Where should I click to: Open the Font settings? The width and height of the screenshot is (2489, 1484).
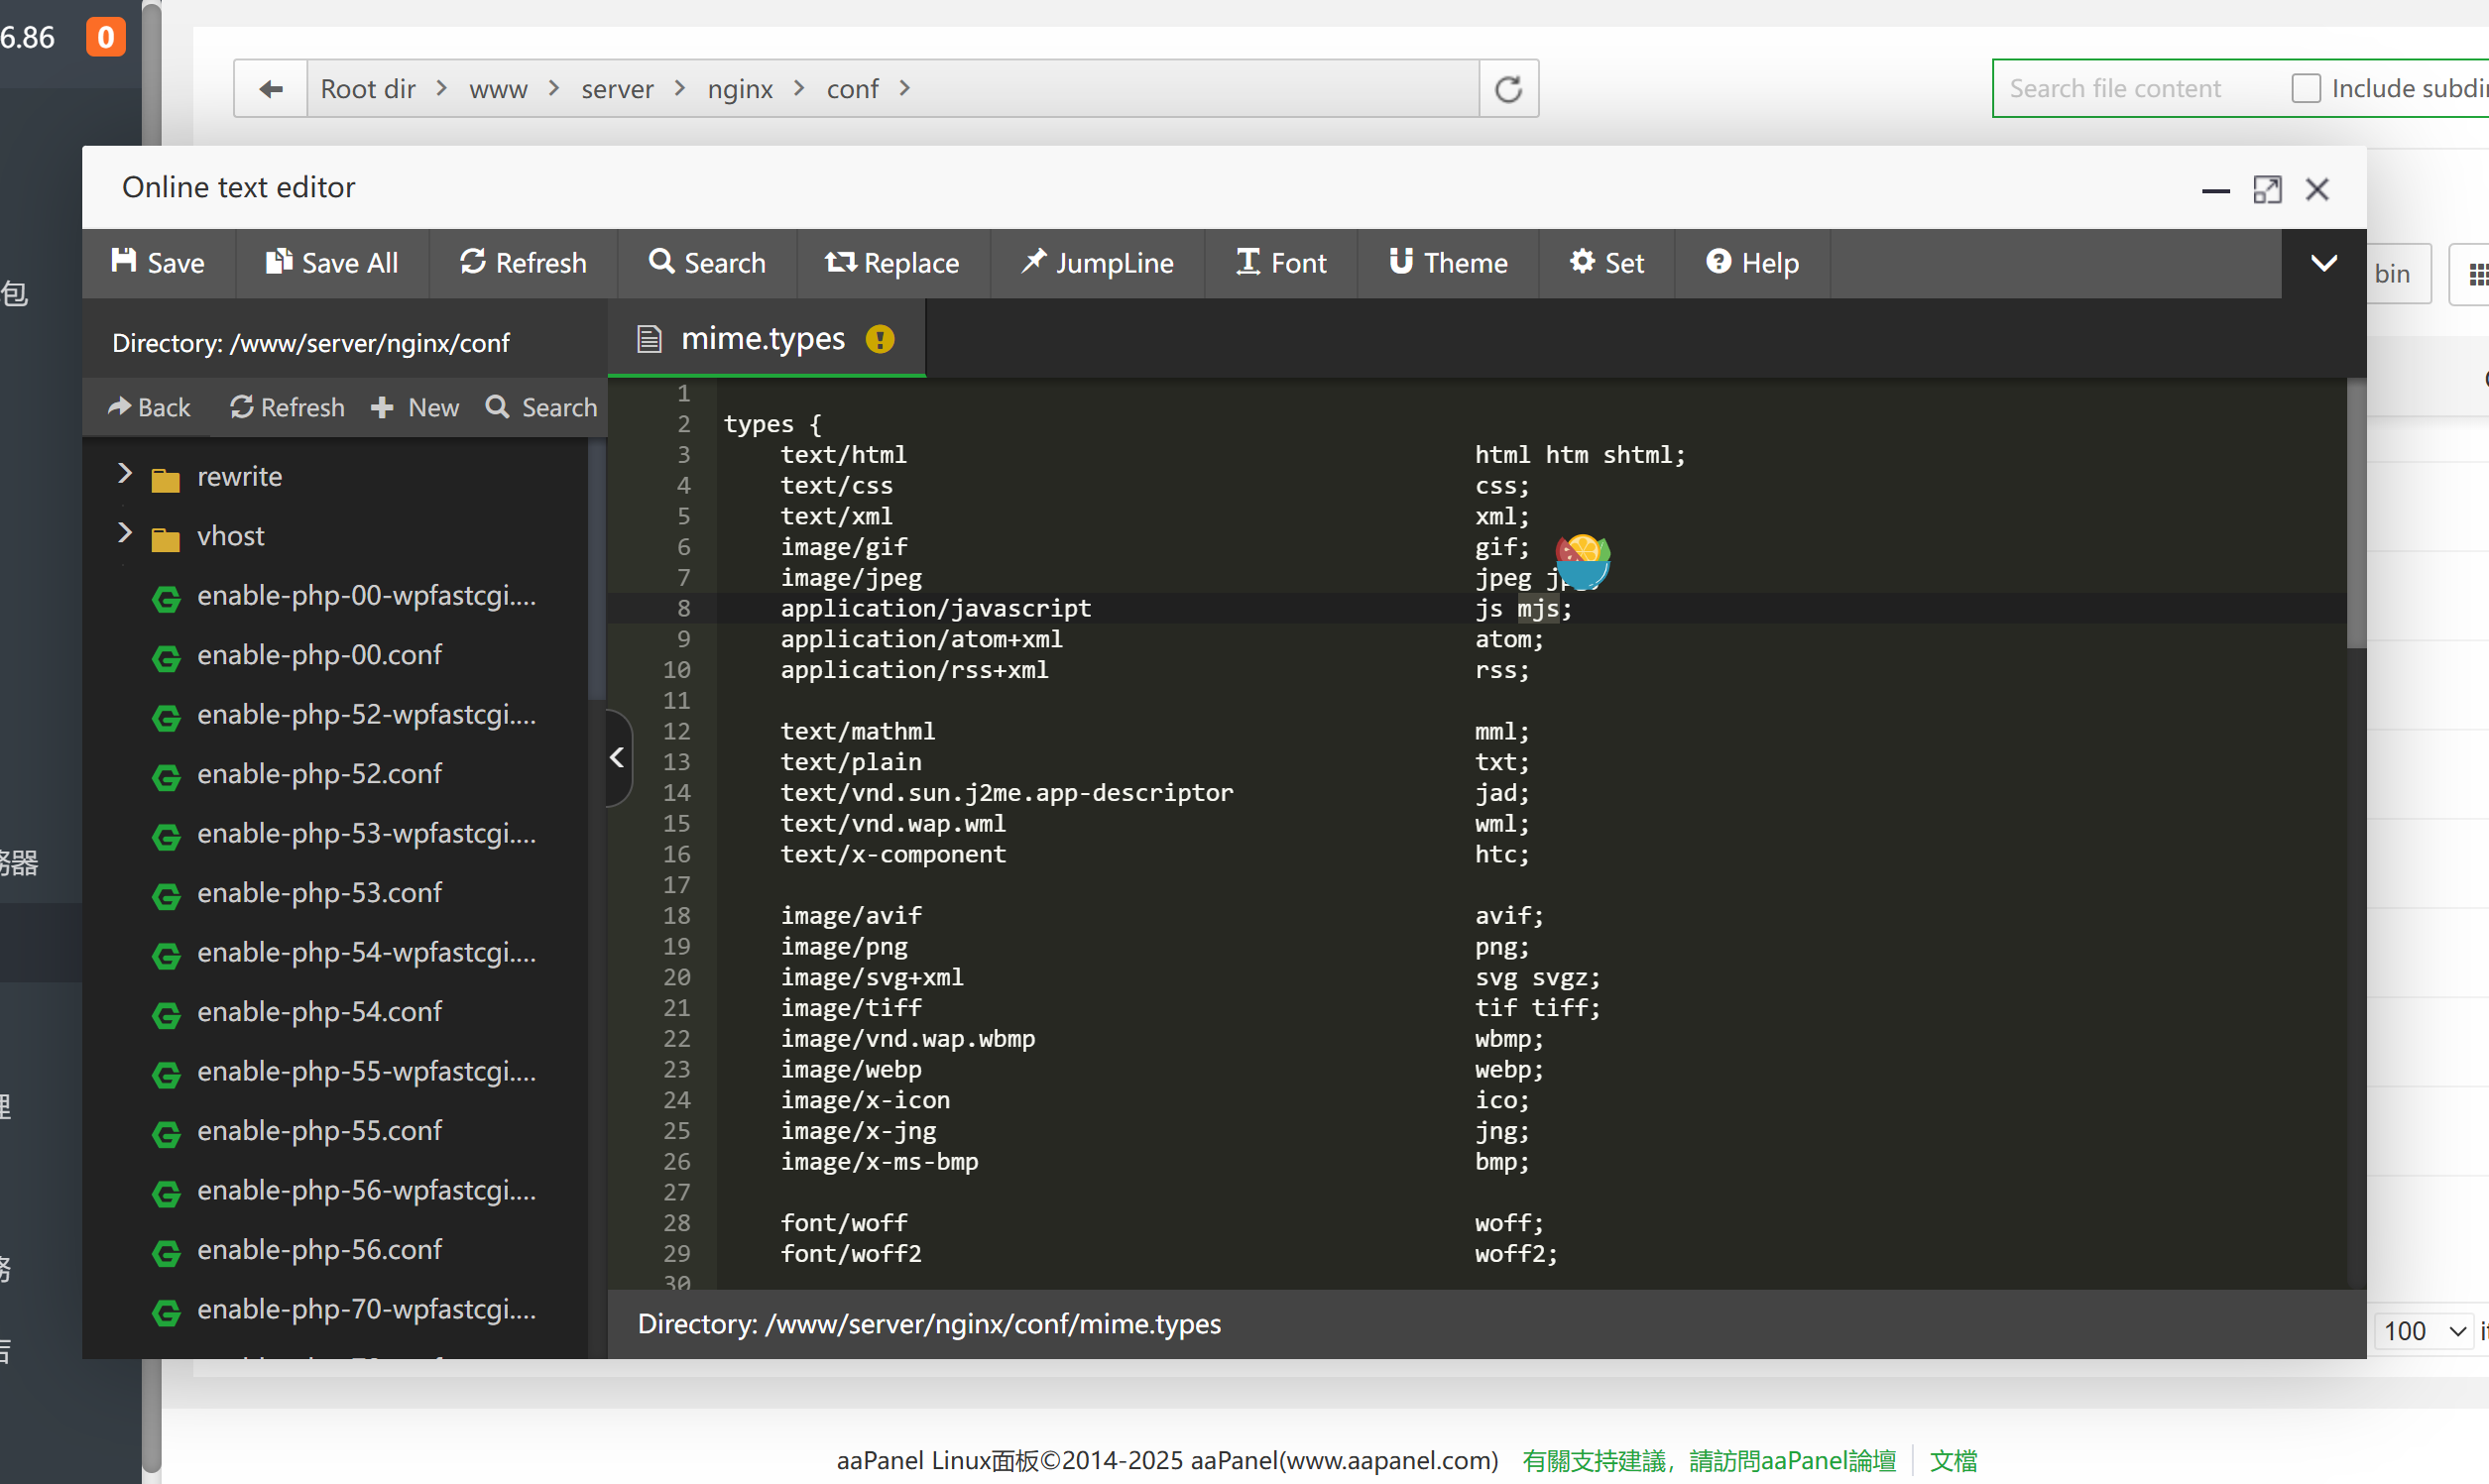point(1280,263)
